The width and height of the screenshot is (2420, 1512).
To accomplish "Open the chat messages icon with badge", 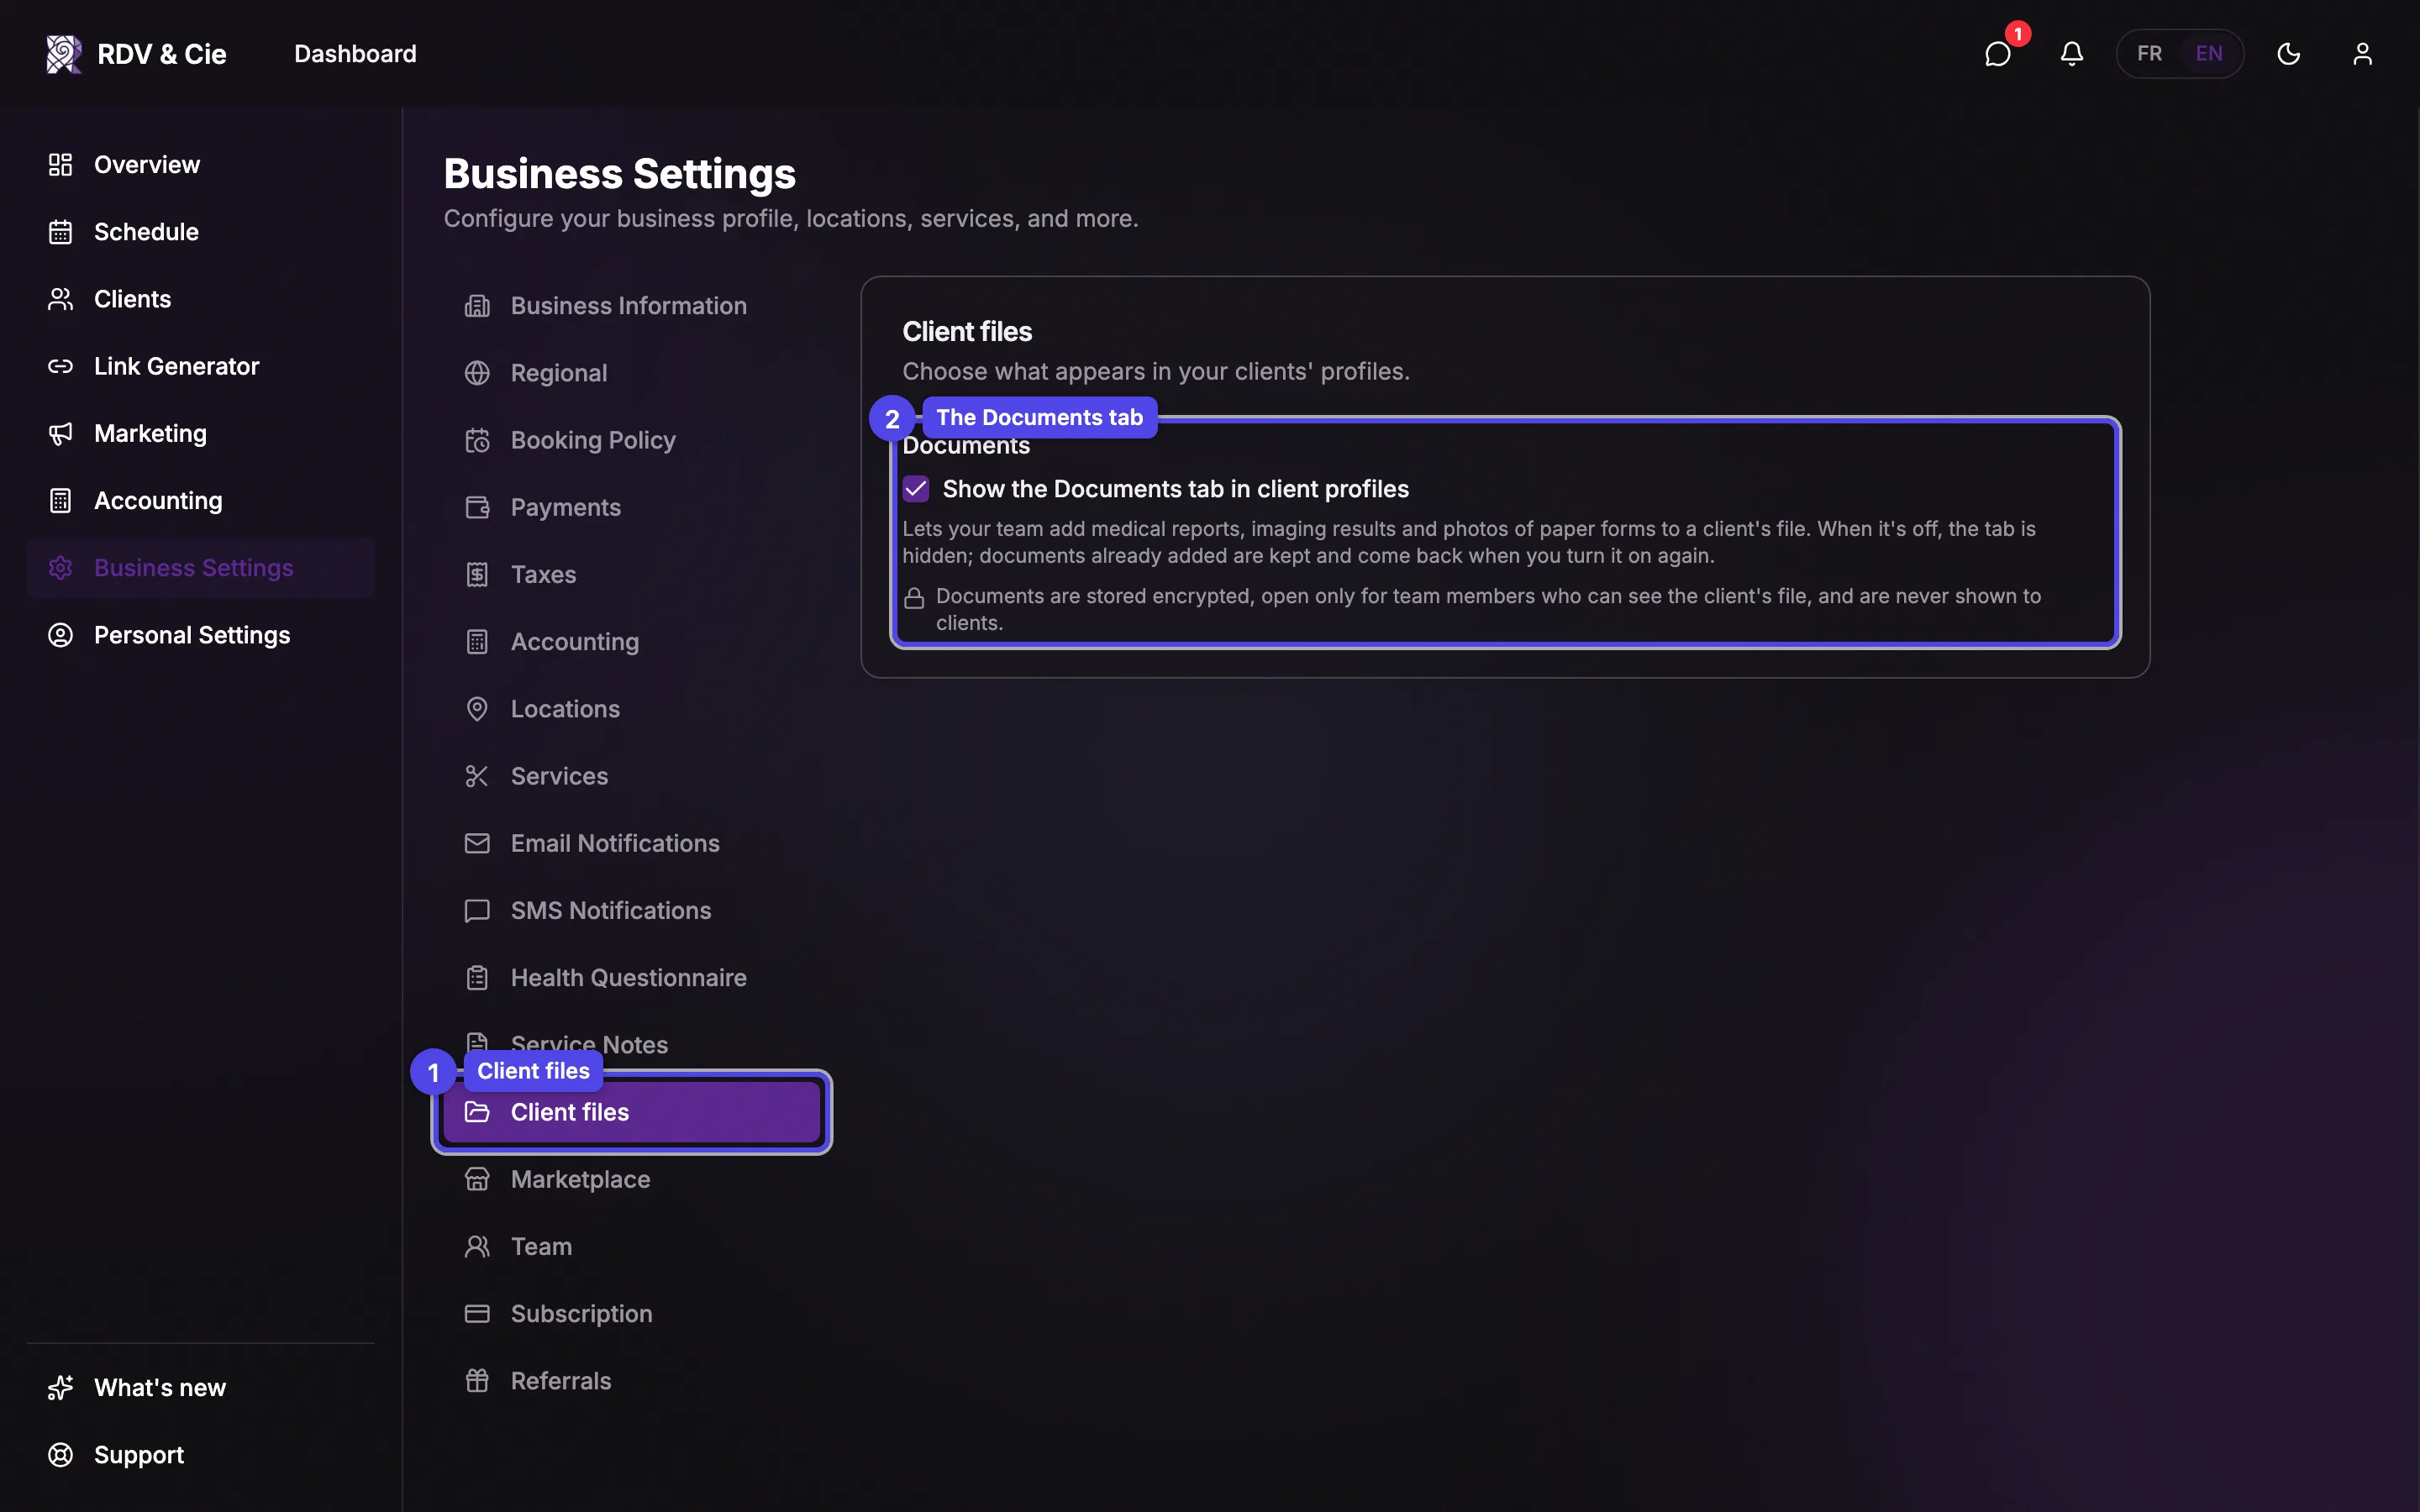I will tap(1997, 54).
